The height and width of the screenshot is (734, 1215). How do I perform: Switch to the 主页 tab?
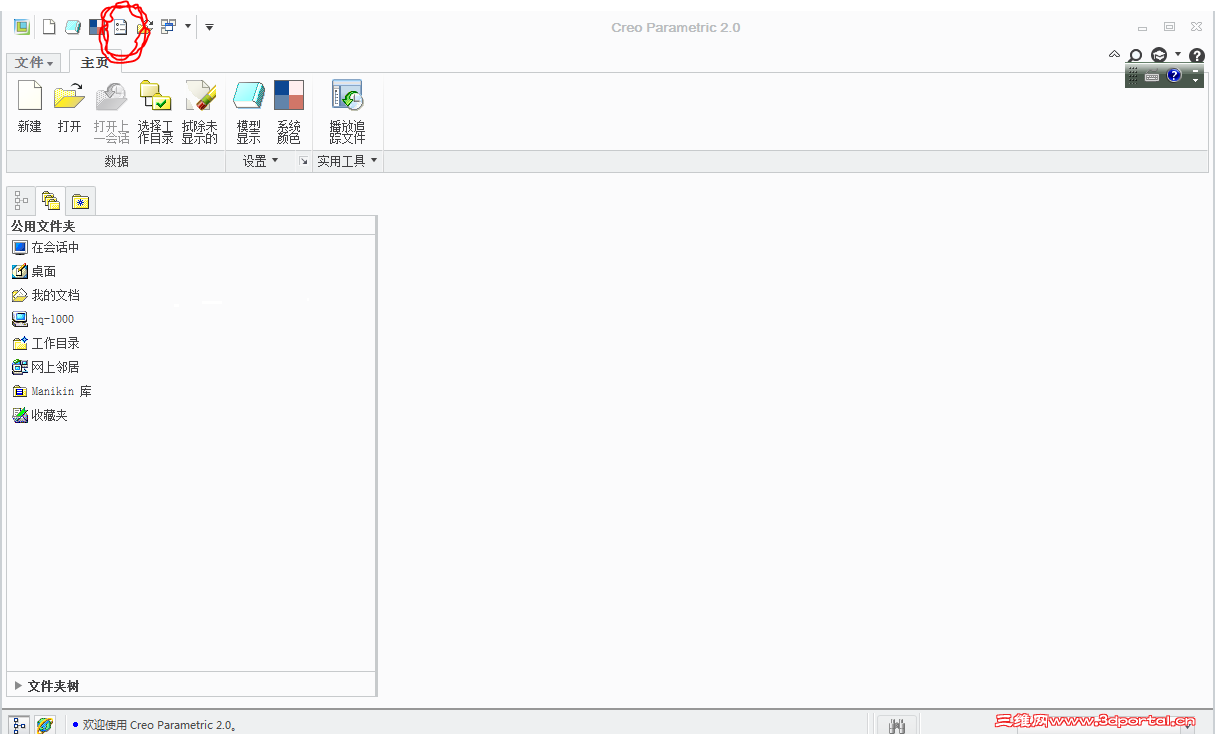point(94,63)
